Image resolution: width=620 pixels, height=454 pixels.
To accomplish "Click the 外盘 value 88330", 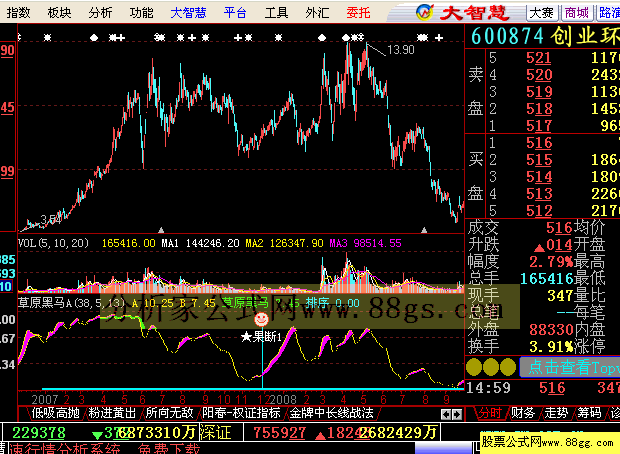I will click(x=551, y=330).
